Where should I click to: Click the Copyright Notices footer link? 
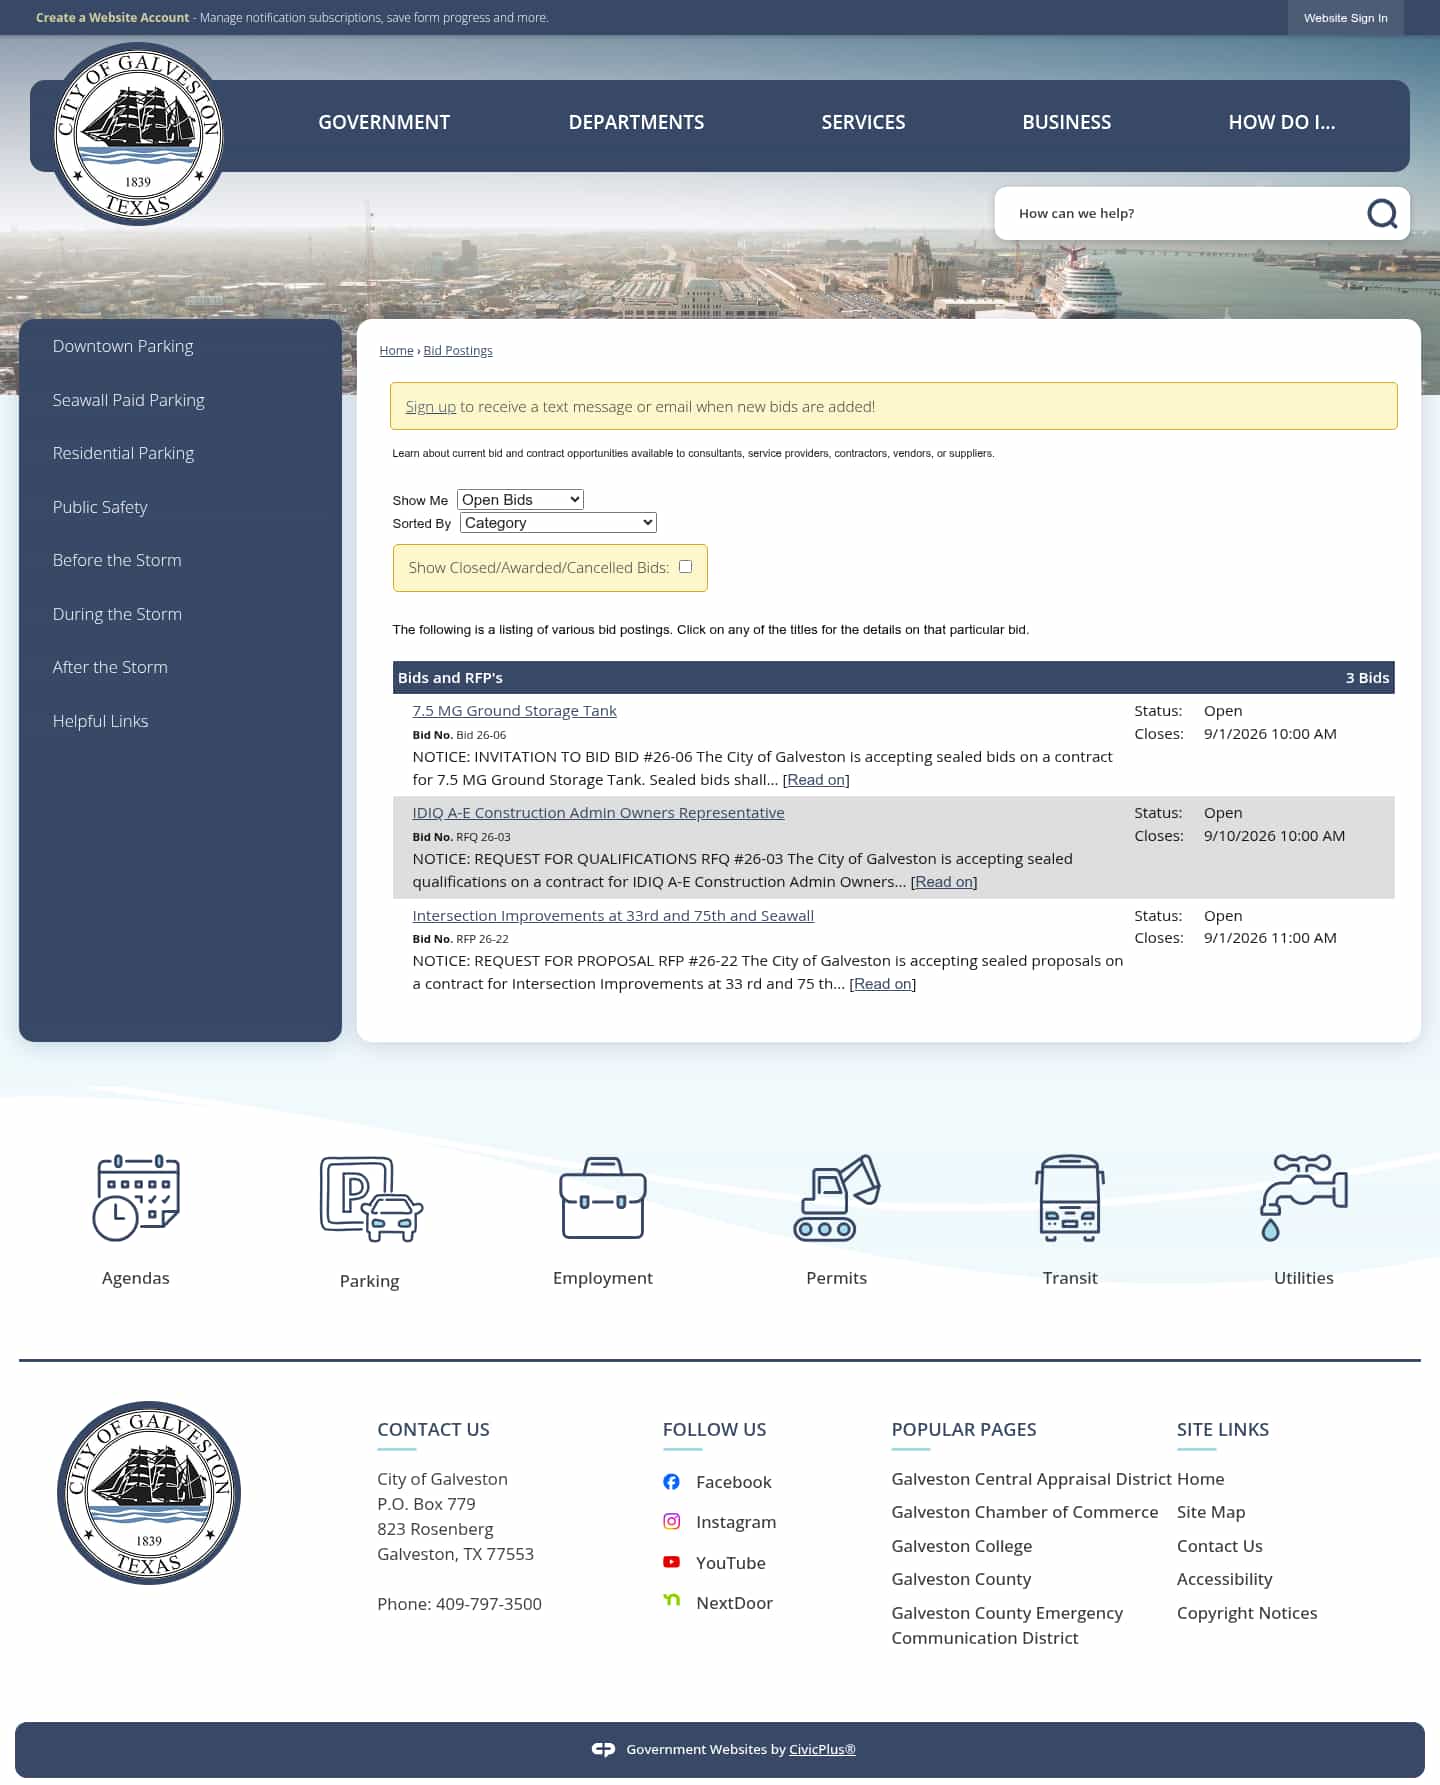coord(1247,1612)
